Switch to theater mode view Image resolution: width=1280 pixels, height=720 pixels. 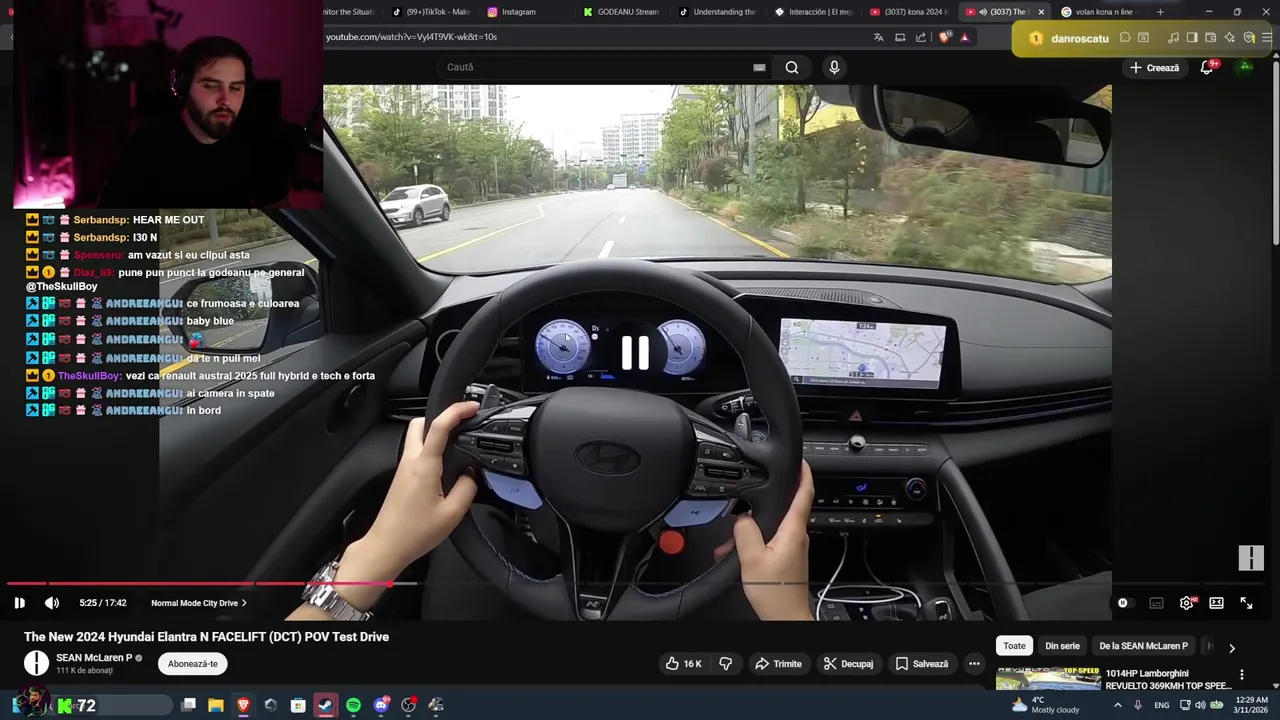(1216, 603)
